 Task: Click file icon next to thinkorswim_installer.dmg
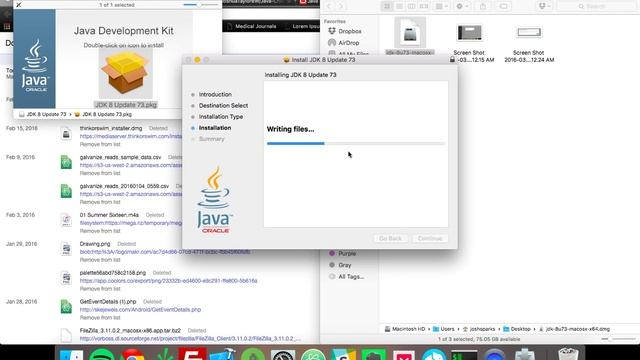66,134
